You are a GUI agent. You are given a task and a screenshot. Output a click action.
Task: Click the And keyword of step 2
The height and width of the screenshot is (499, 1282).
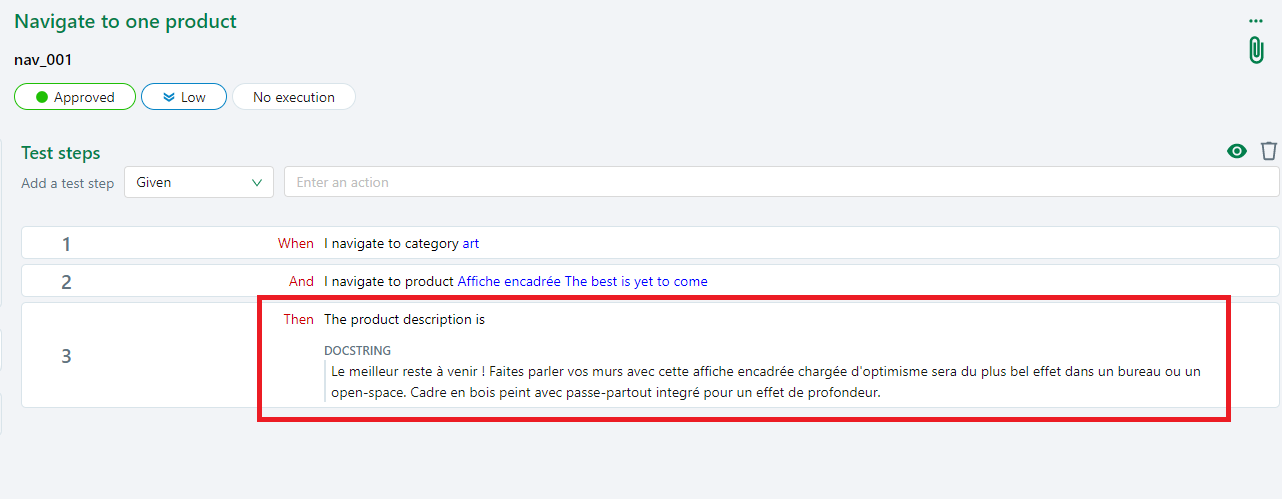(301, 282)
